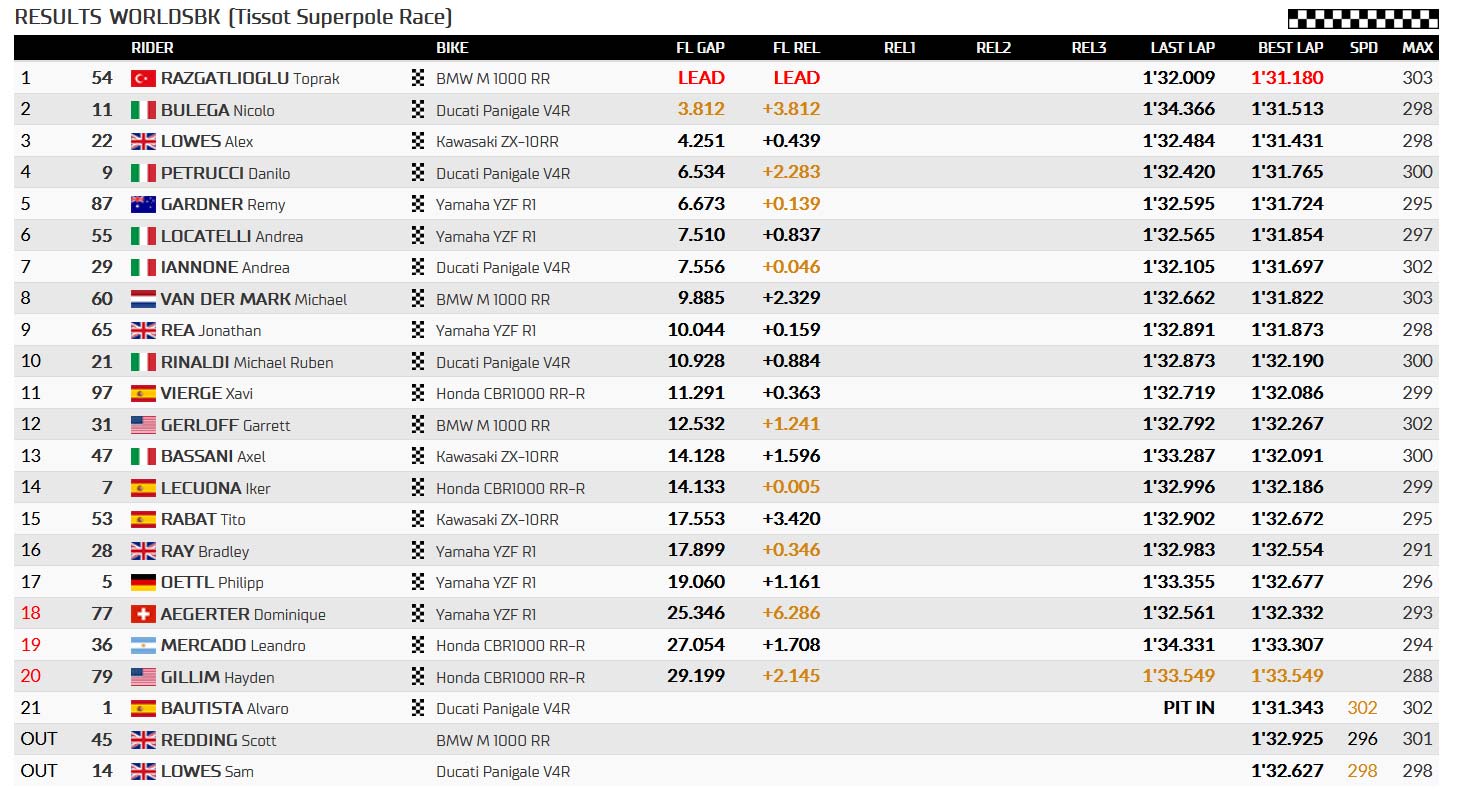Click the Australian flag beside Gardner
This screenshot has width=1459, height=789.
point(143,204)
